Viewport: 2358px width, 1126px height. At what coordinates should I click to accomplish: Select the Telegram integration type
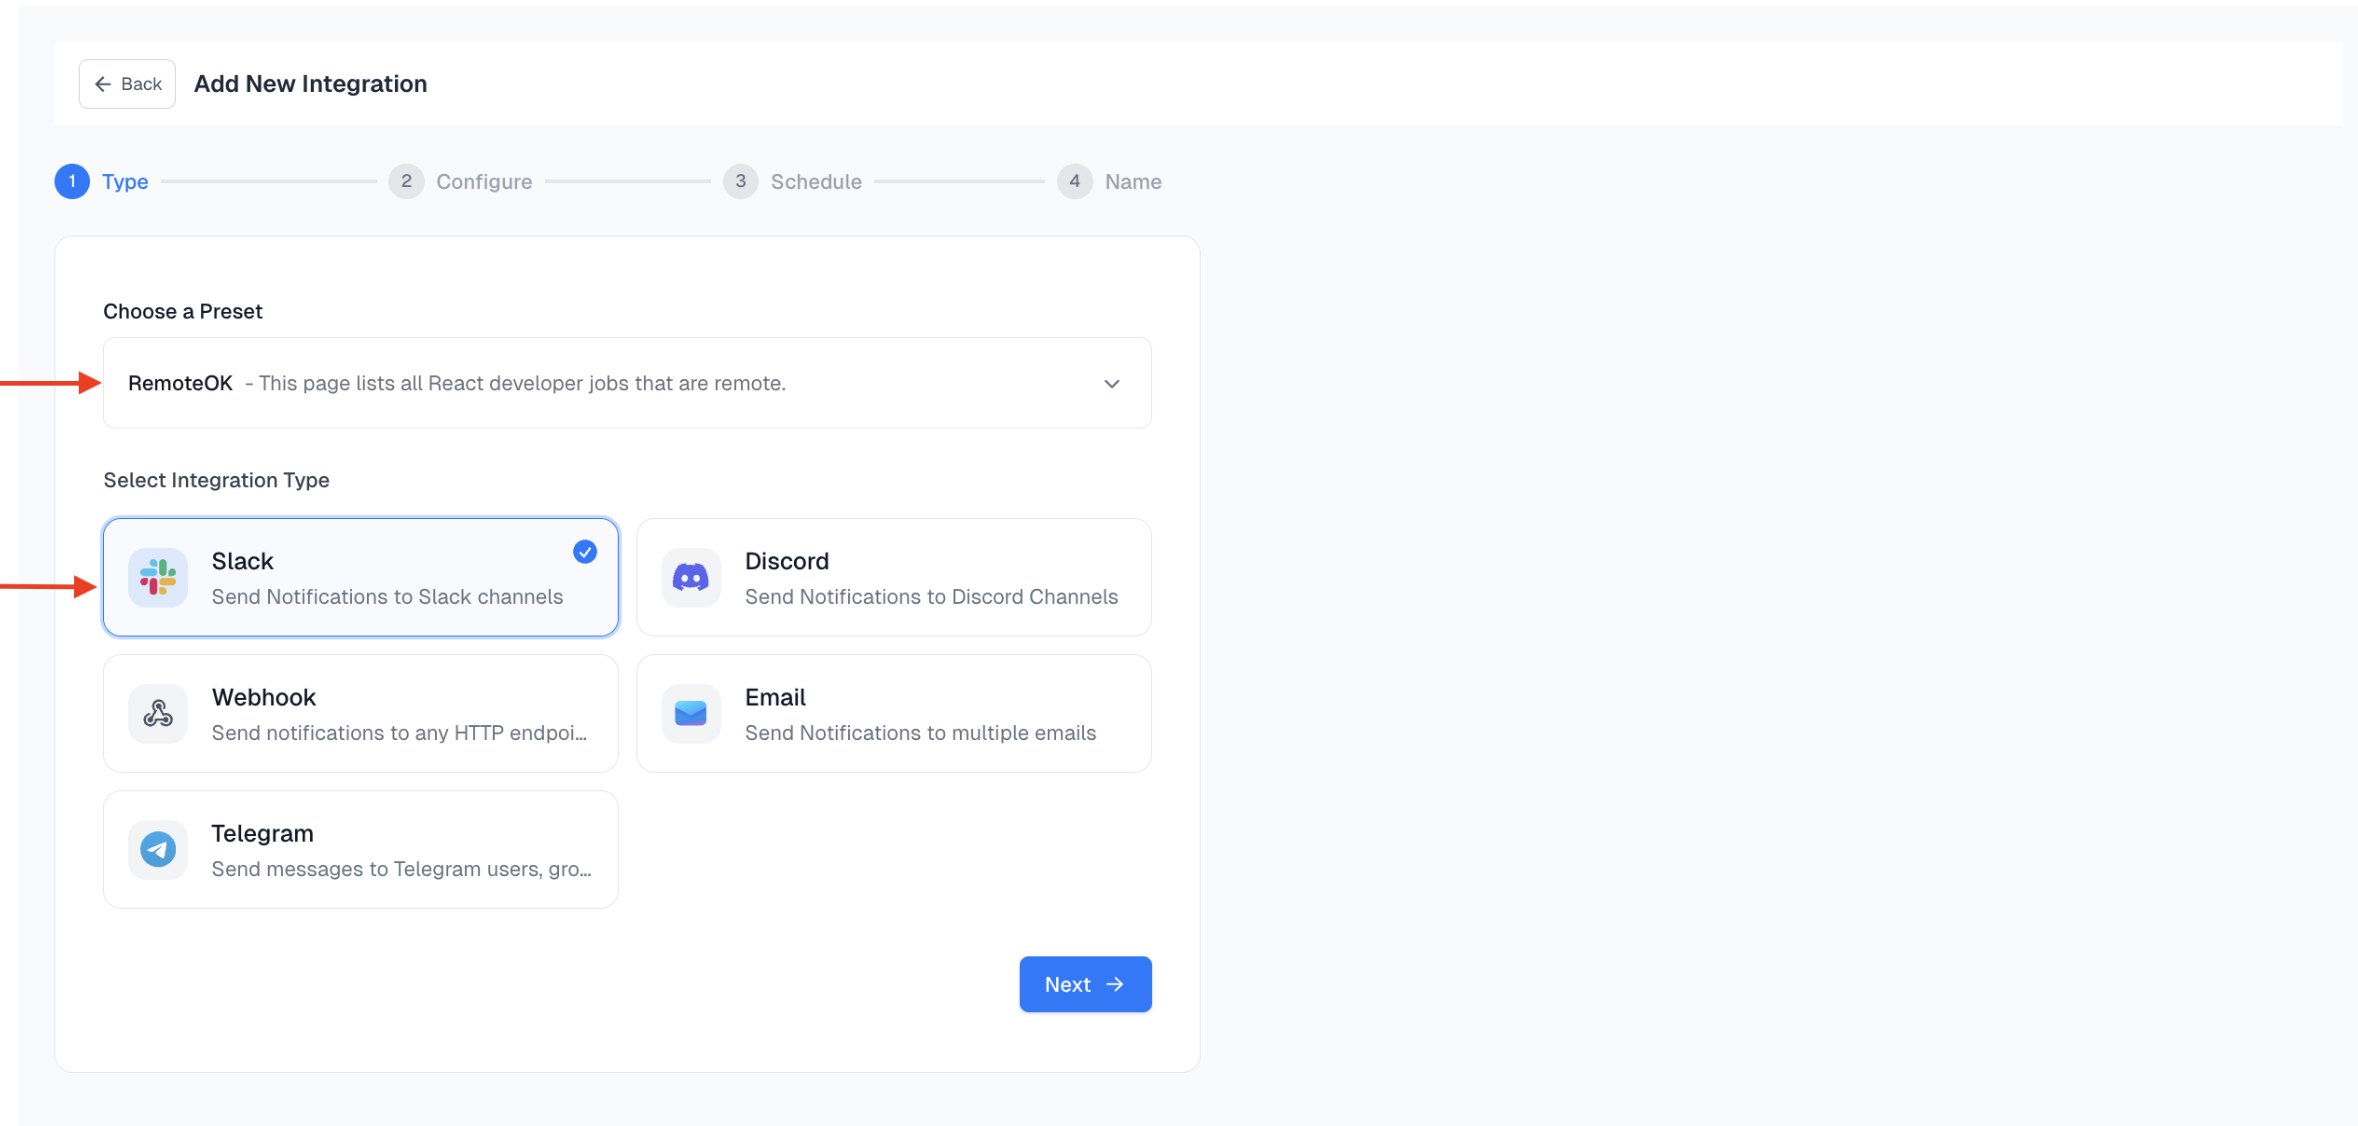(360, 849)
